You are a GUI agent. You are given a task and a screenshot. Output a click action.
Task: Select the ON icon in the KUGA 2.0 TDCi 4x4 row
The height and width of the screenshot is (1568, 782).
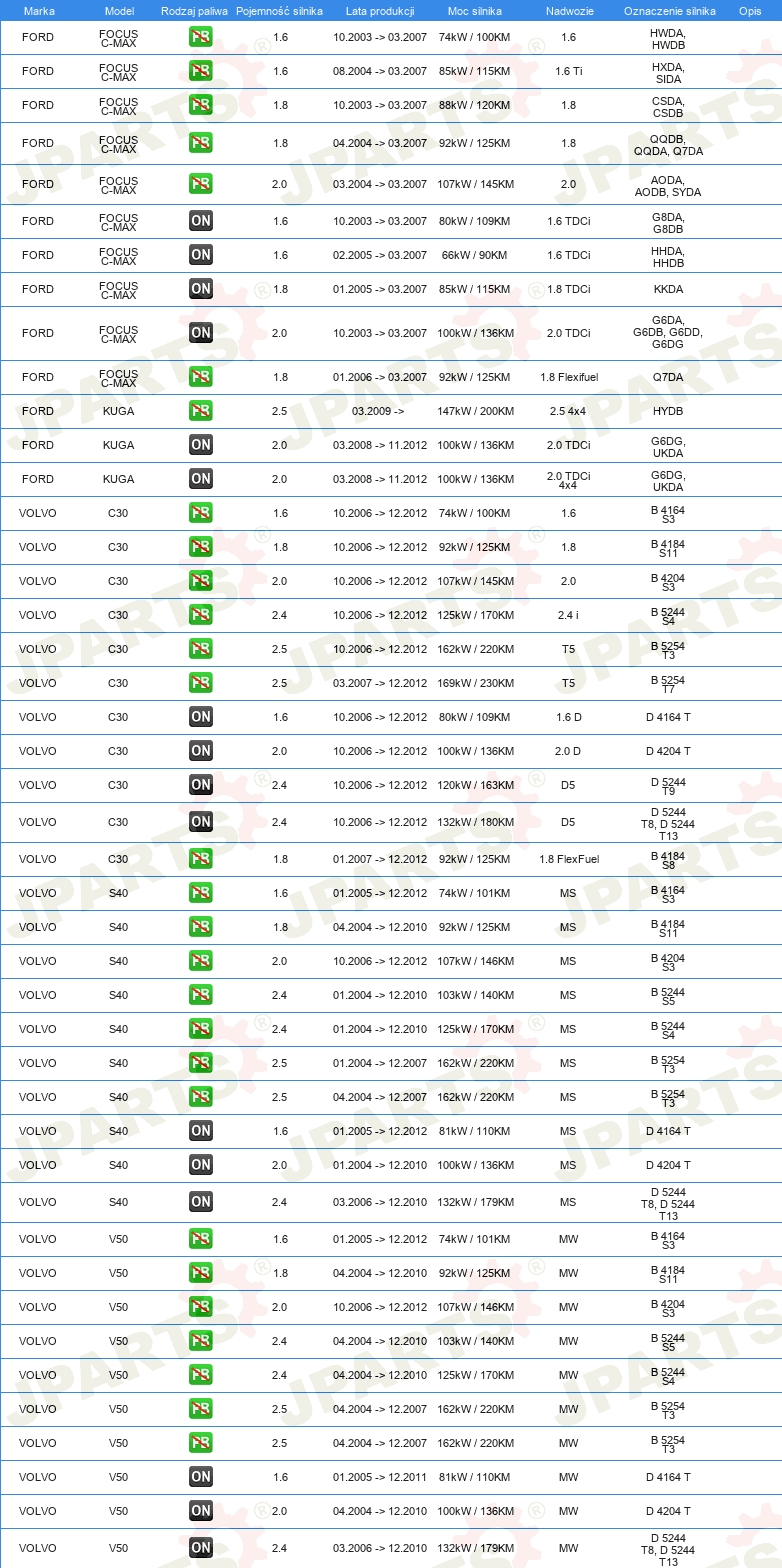coord(201,479)
